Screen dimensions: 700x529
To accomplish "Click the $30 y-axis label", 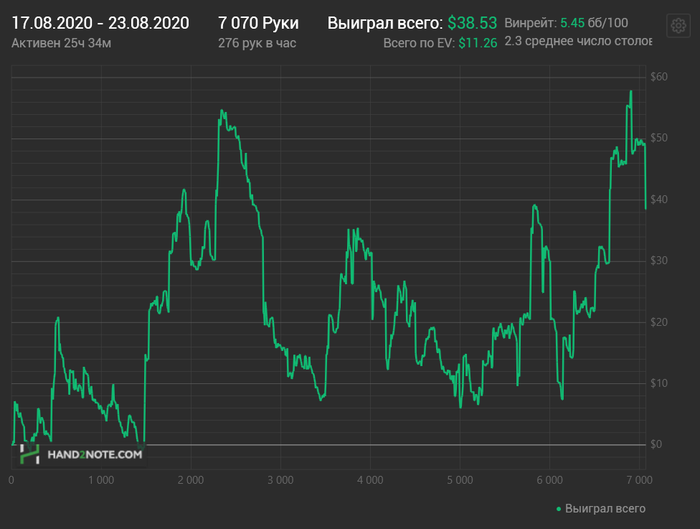I will [659, 261].
